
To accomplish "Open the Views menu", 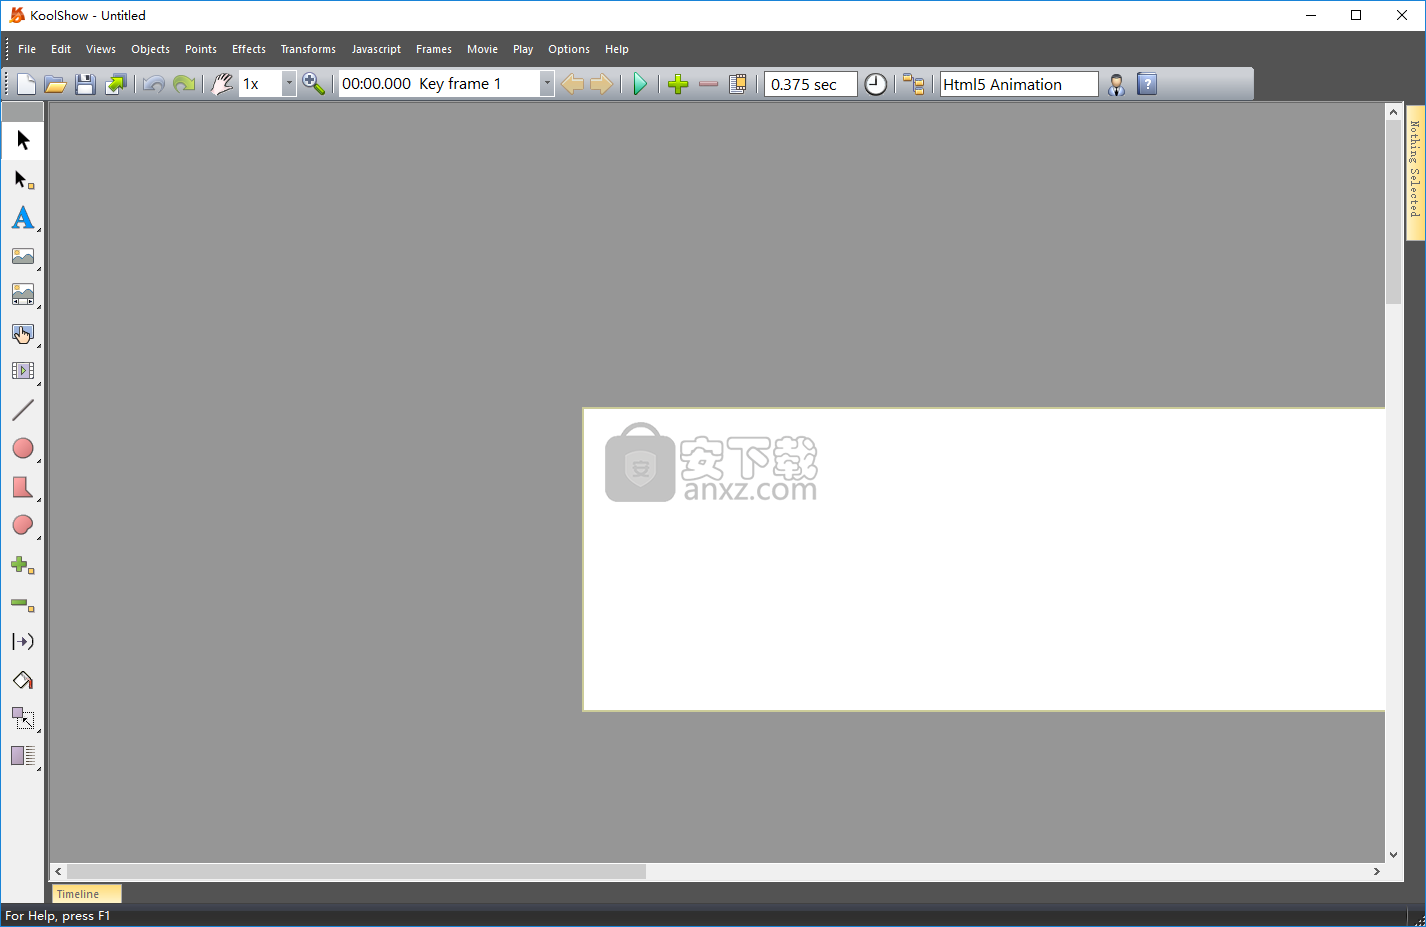I will (x=101, y=49).
